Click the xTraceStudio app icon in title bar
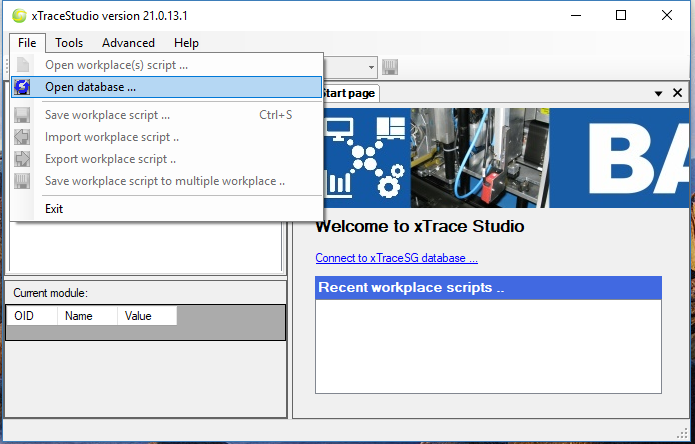 tap(19, 16)
